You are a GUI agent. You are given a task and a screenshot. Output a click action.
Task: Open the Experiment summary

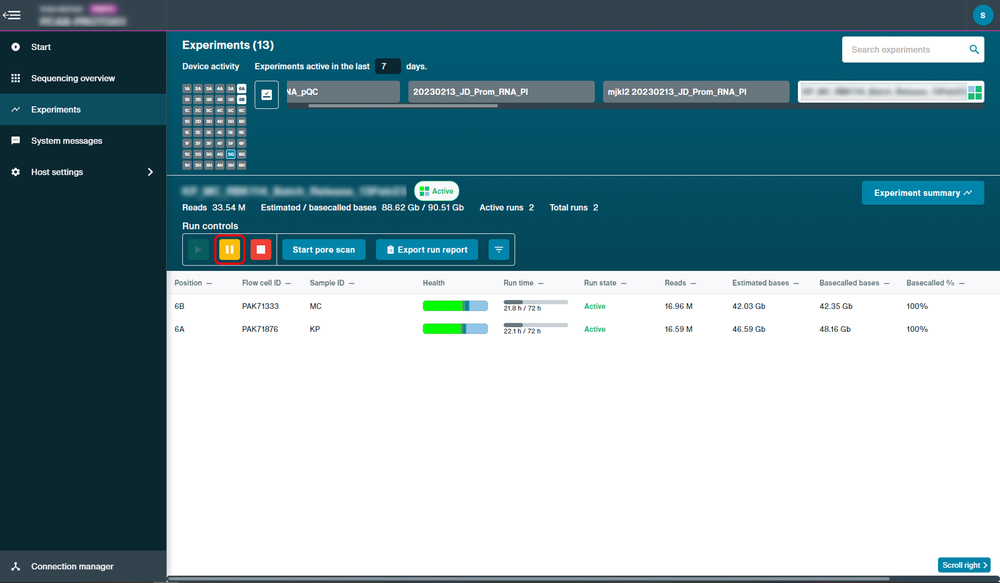pyautogui.click(x=922, y=193)
